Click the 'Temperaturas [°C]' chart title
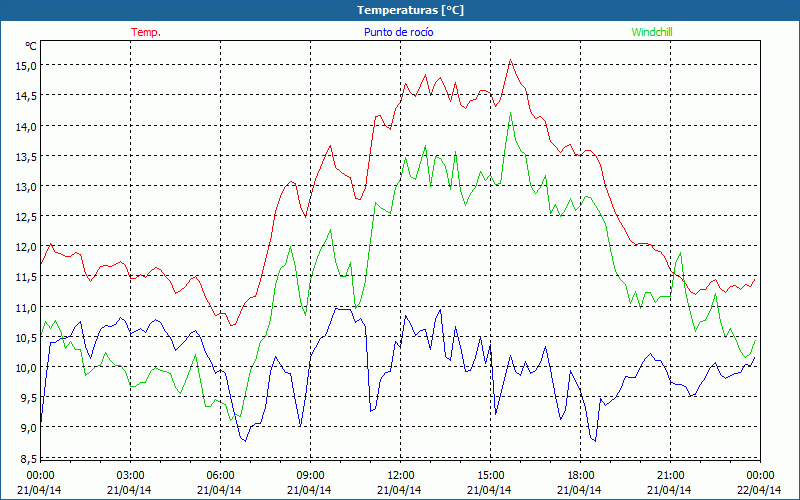 pos(410,10)
